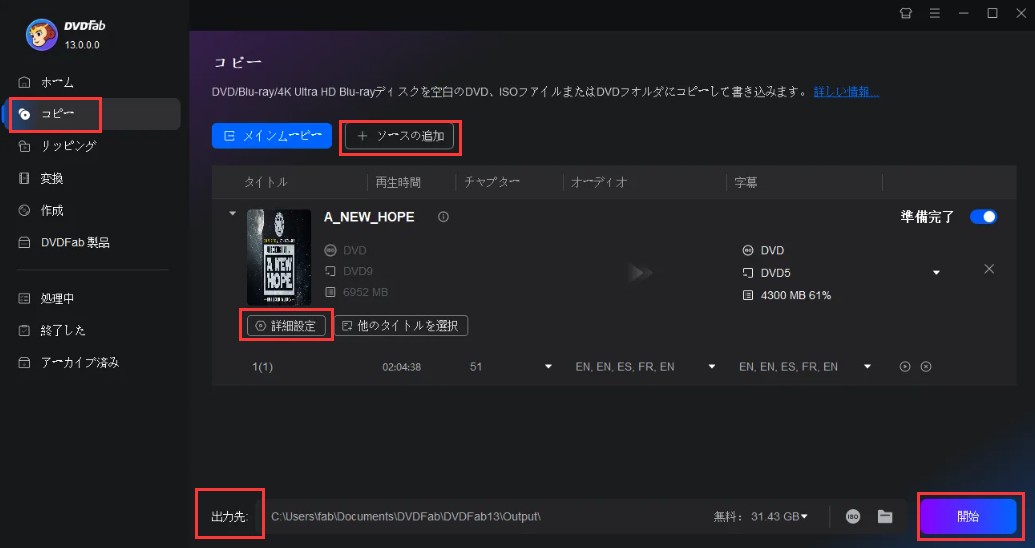Open the skin/theme shirt icon

[x=906, y=13]
